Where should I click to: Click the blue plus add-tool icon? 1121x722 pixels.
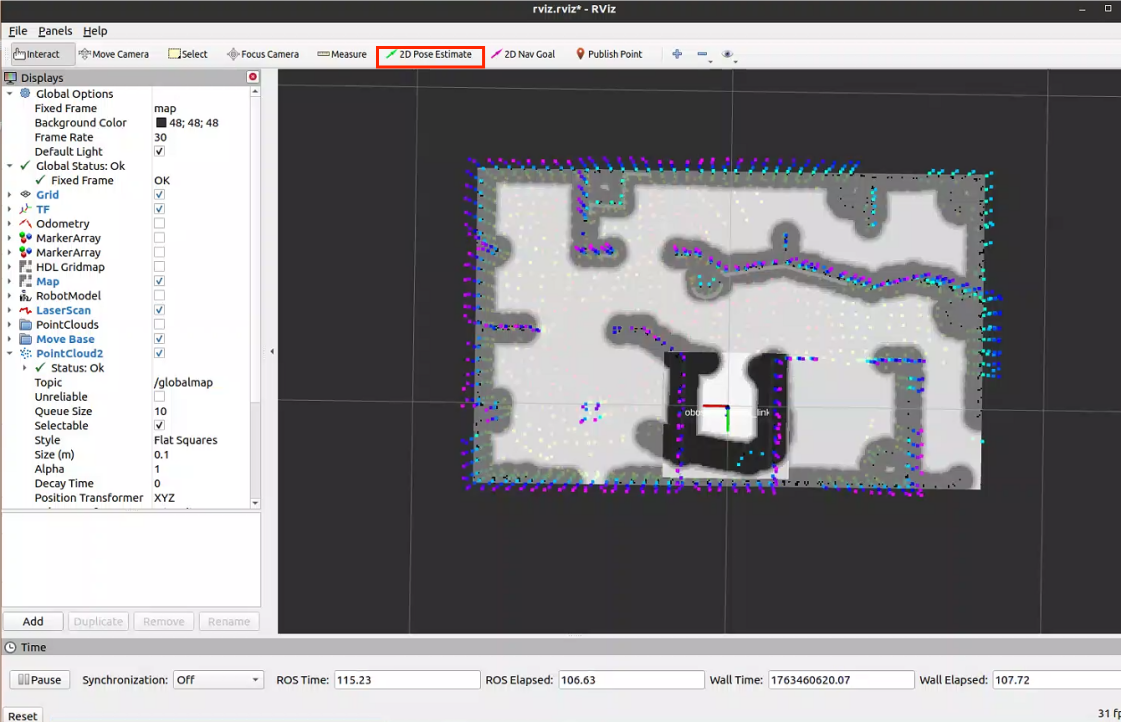click(677, 54)
